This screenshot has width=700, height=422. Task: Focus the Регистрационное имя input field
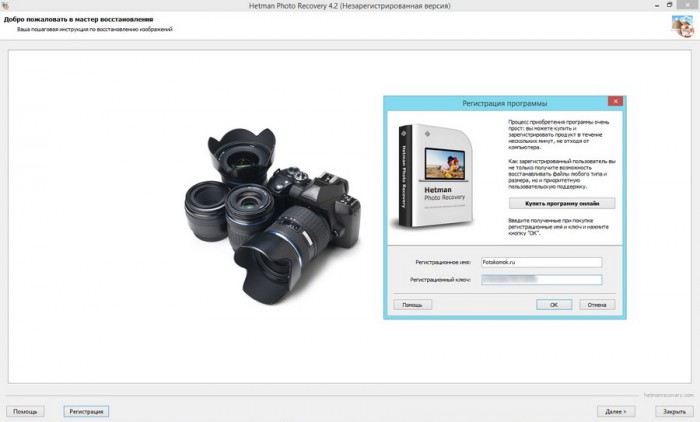[541, 262]
